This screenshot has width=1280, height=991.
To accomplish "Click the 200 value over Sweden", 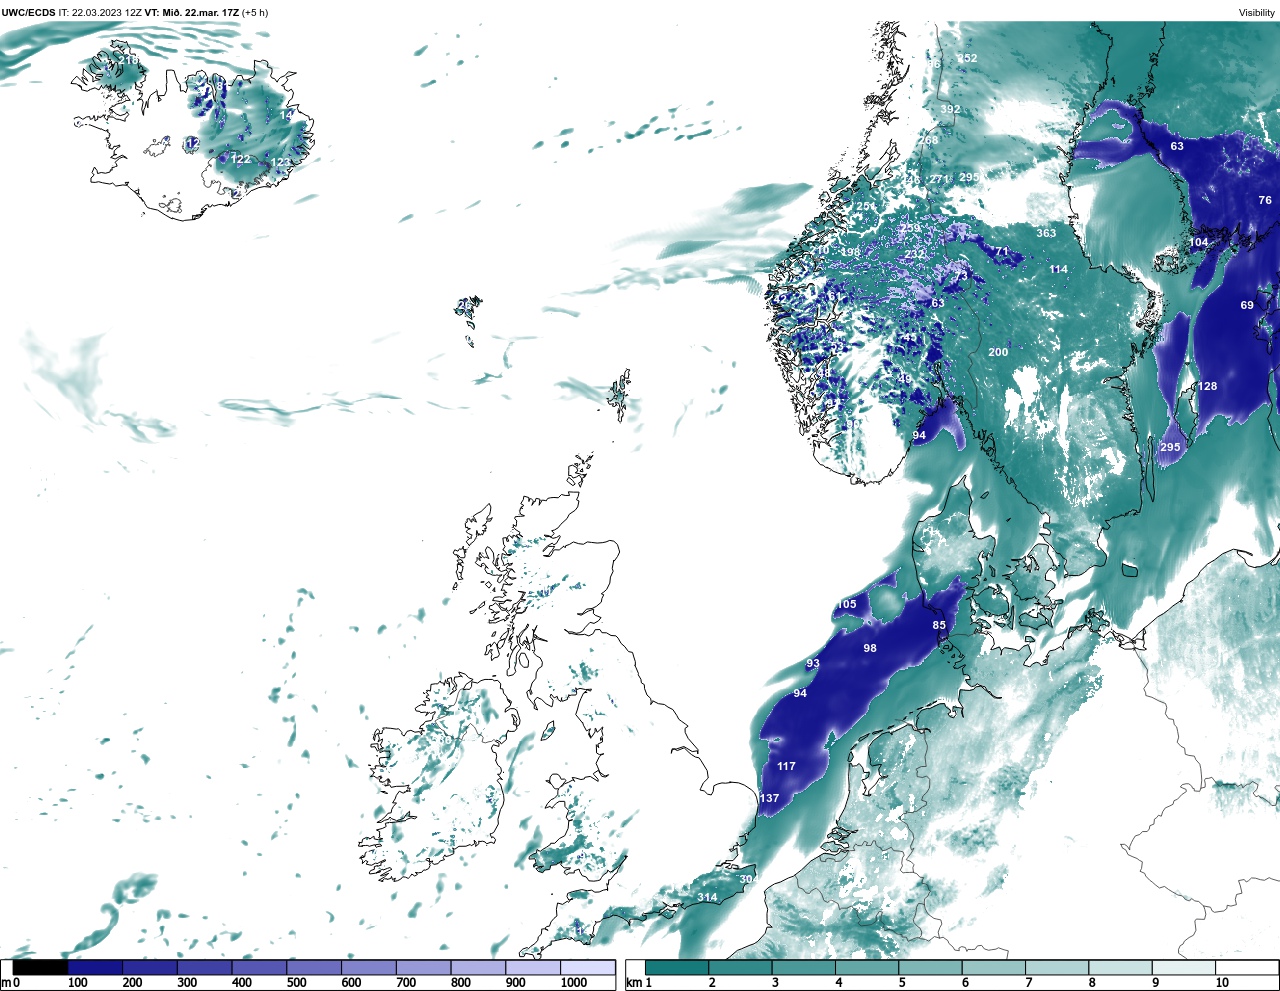I will pyautogui.click(x=998, y=352).
